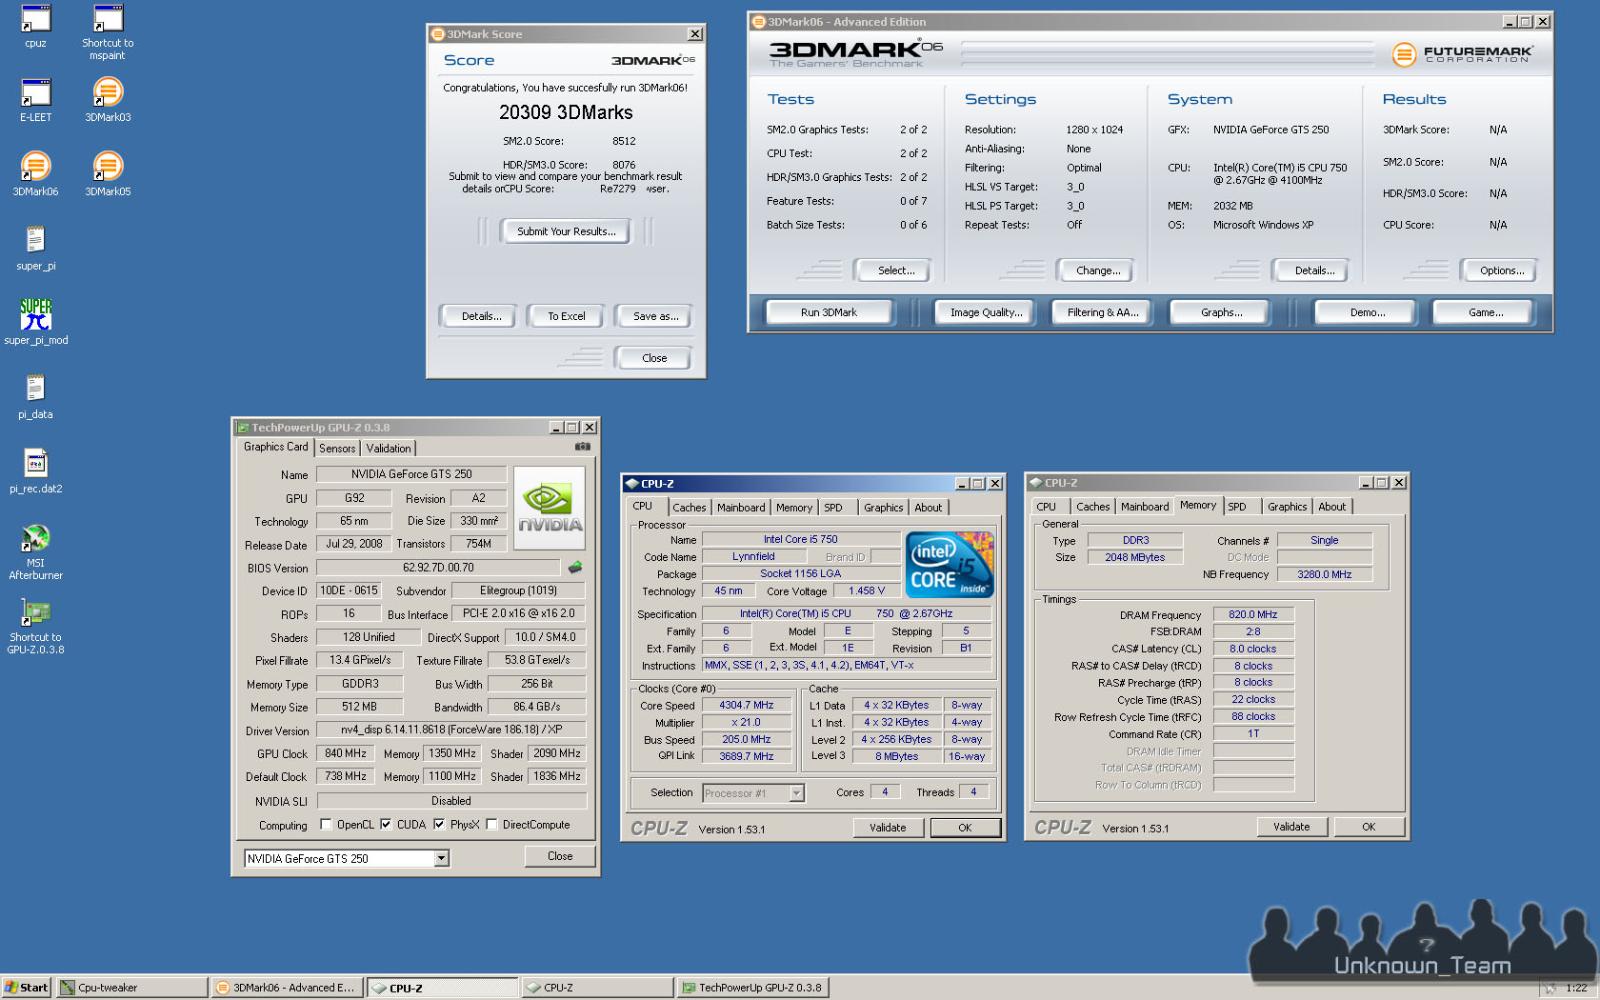1600x1000 pixels.
Task: Click Options under Results in 3DMark06
Action: pyautogui.click(x=1501, y=271)
